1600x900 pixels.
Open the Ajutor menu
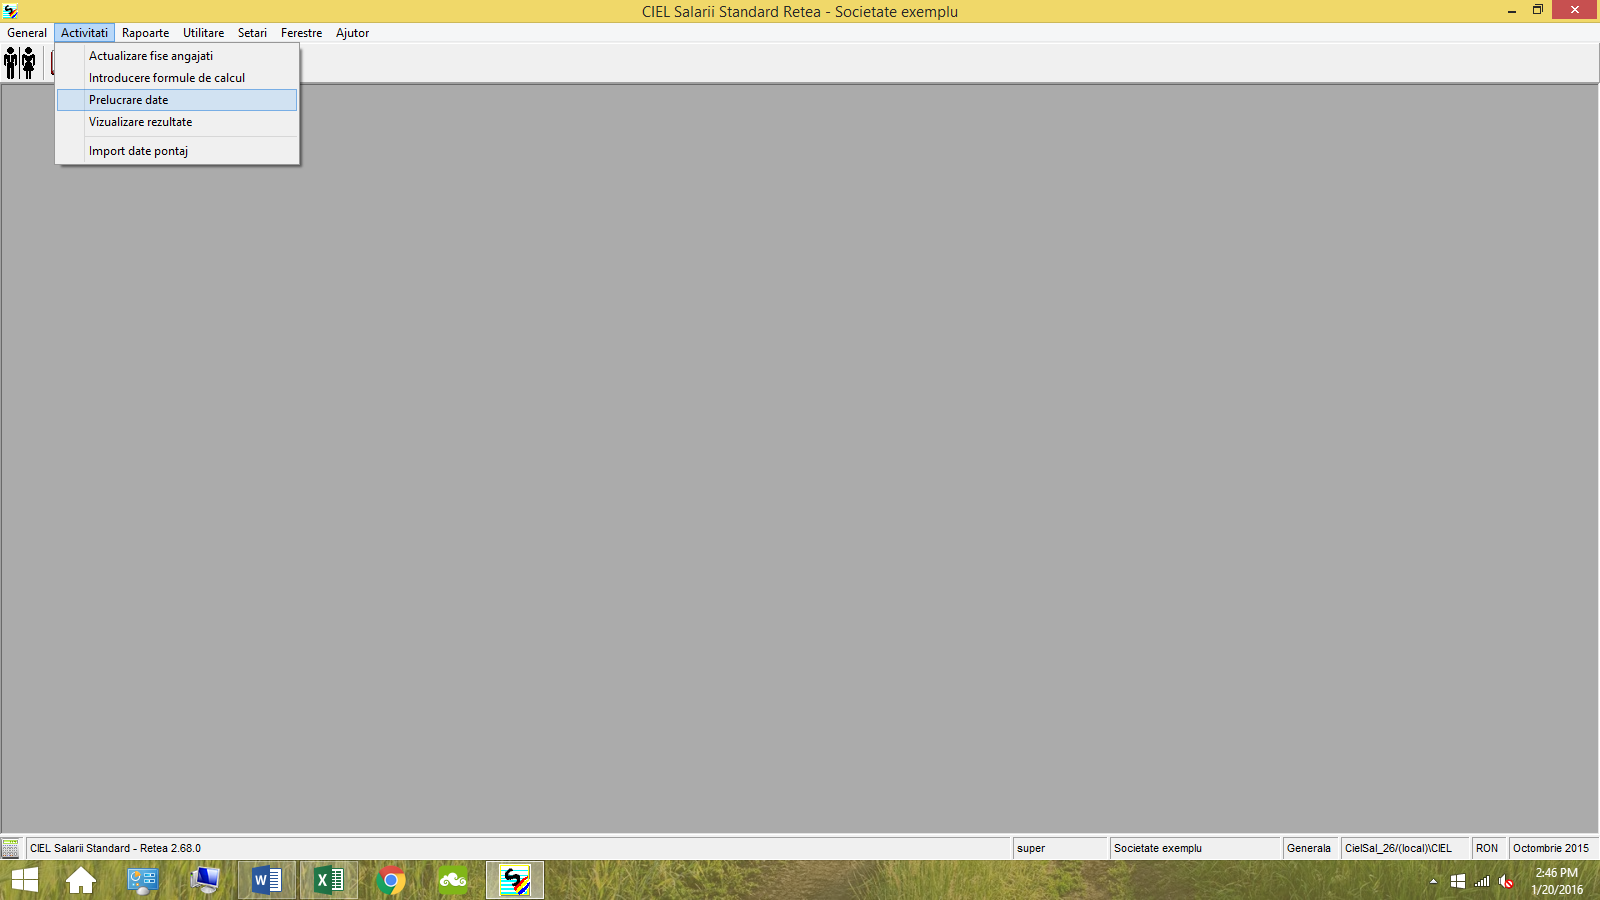click(352, 33)
